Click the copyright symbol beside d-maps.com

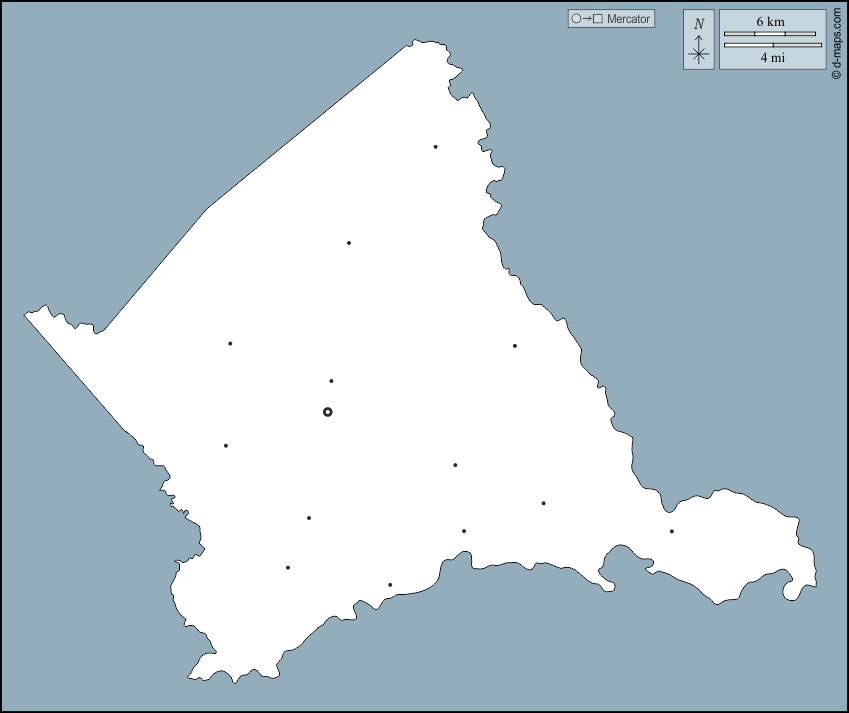[x=836, y=73]
